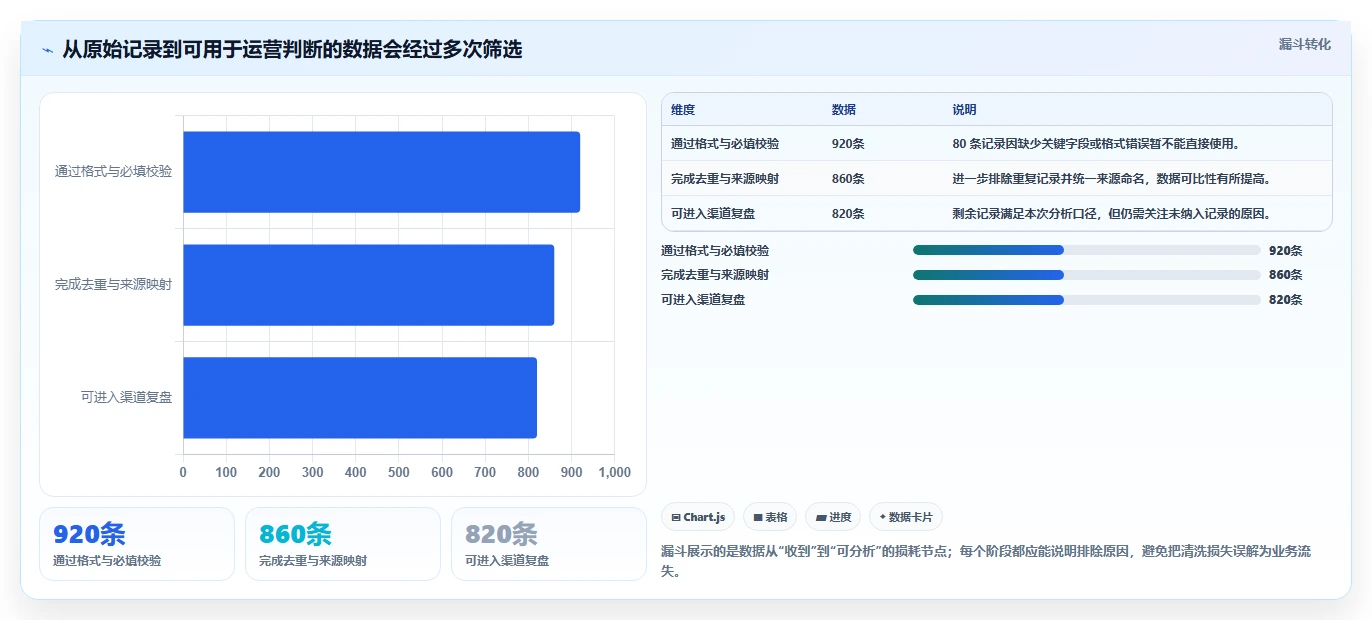Click the 860条 value beside progress bar
Viewport: 1372px width, 620px height.
[x=1285, y=275]
